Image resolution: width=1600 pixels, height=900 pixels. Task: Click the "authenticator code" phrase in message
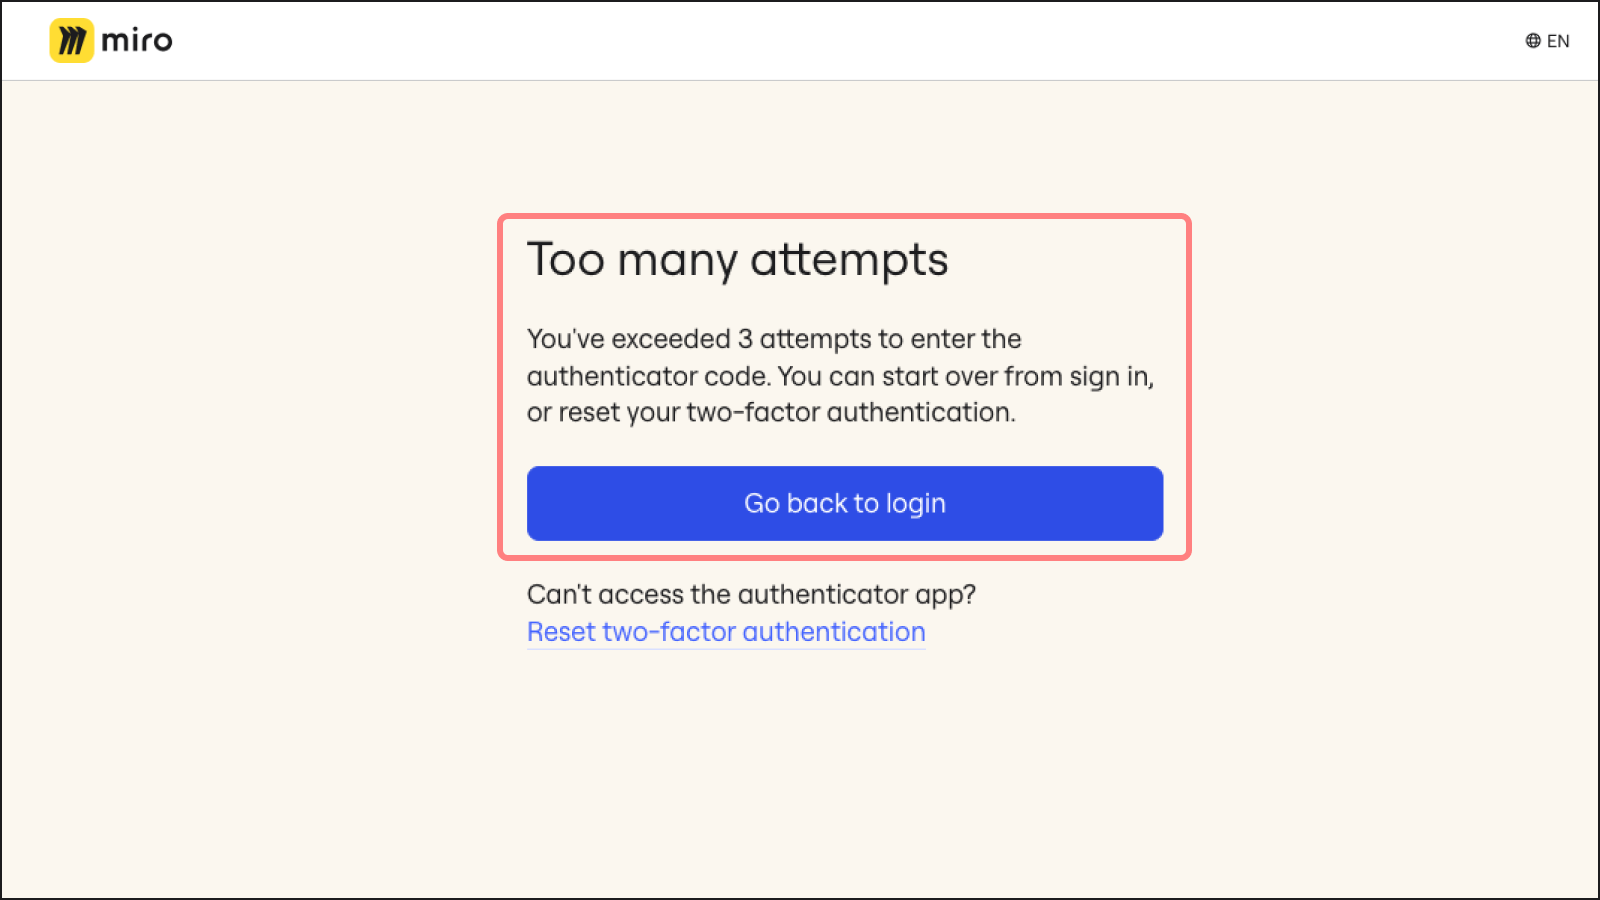pos(648,376)
